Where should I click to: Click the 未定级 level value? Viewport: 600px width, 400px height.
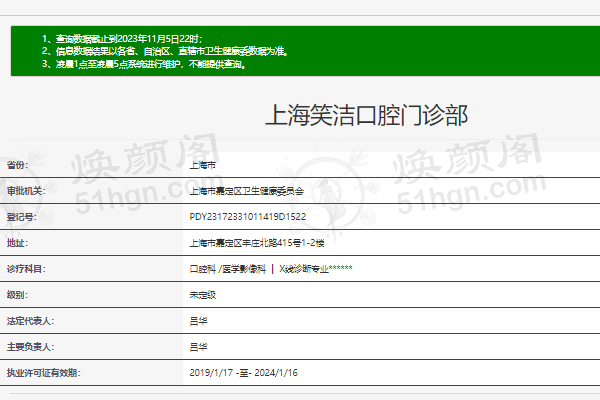(x=202, y=295)
